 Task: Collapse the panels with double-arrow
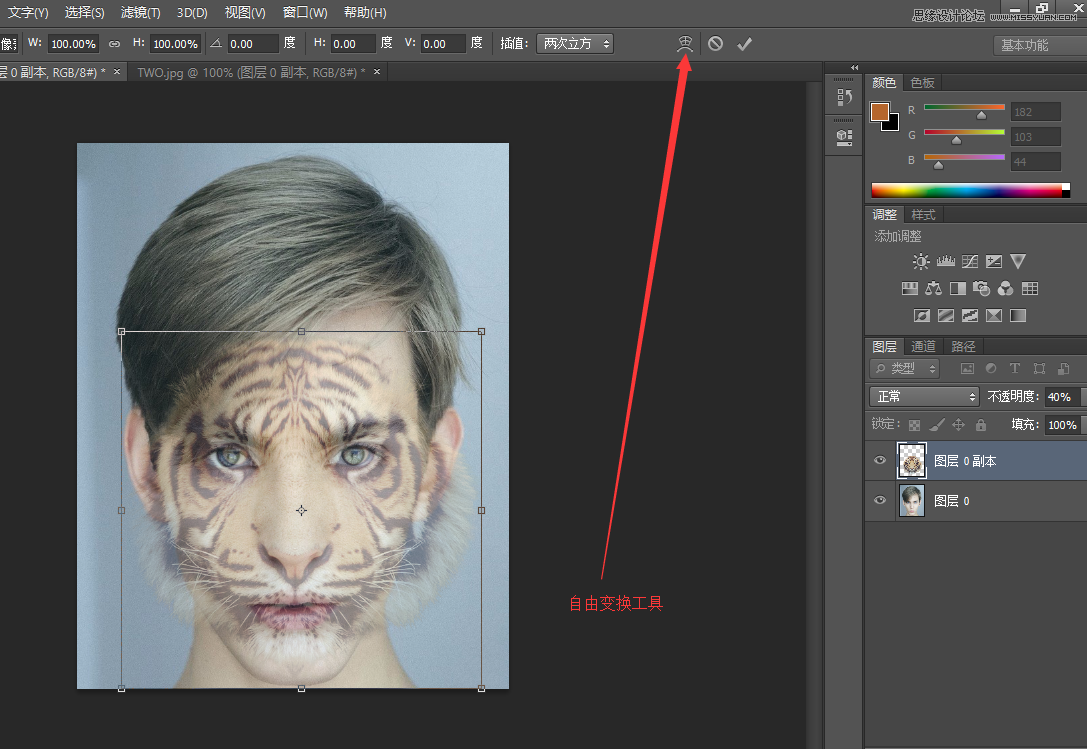coord(855,67)
